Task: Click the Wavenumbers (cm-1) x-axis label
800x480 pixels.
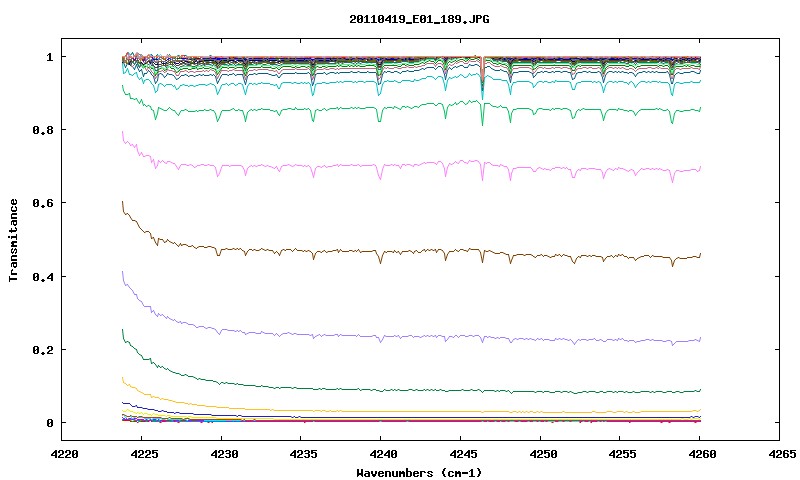Action: [419, 473]
